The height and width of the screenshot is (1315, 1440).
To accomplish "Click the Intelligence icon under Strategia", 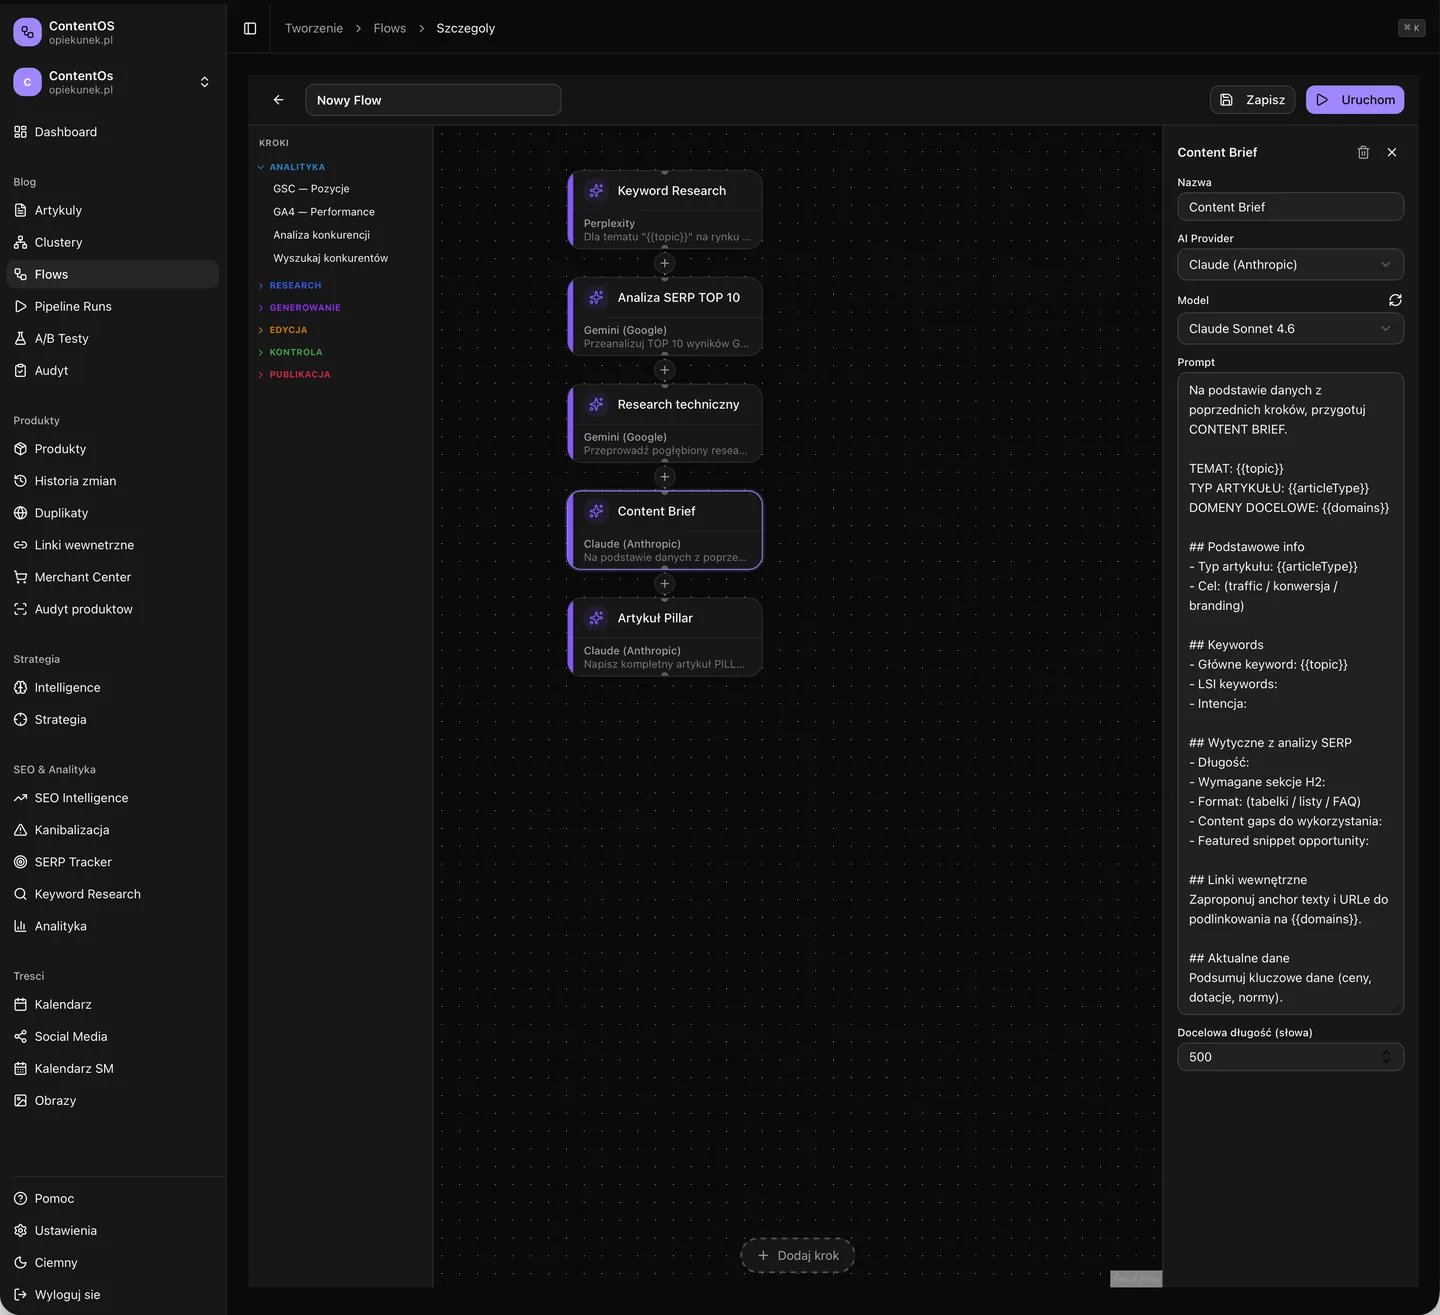I will click(x=20, y=688).
